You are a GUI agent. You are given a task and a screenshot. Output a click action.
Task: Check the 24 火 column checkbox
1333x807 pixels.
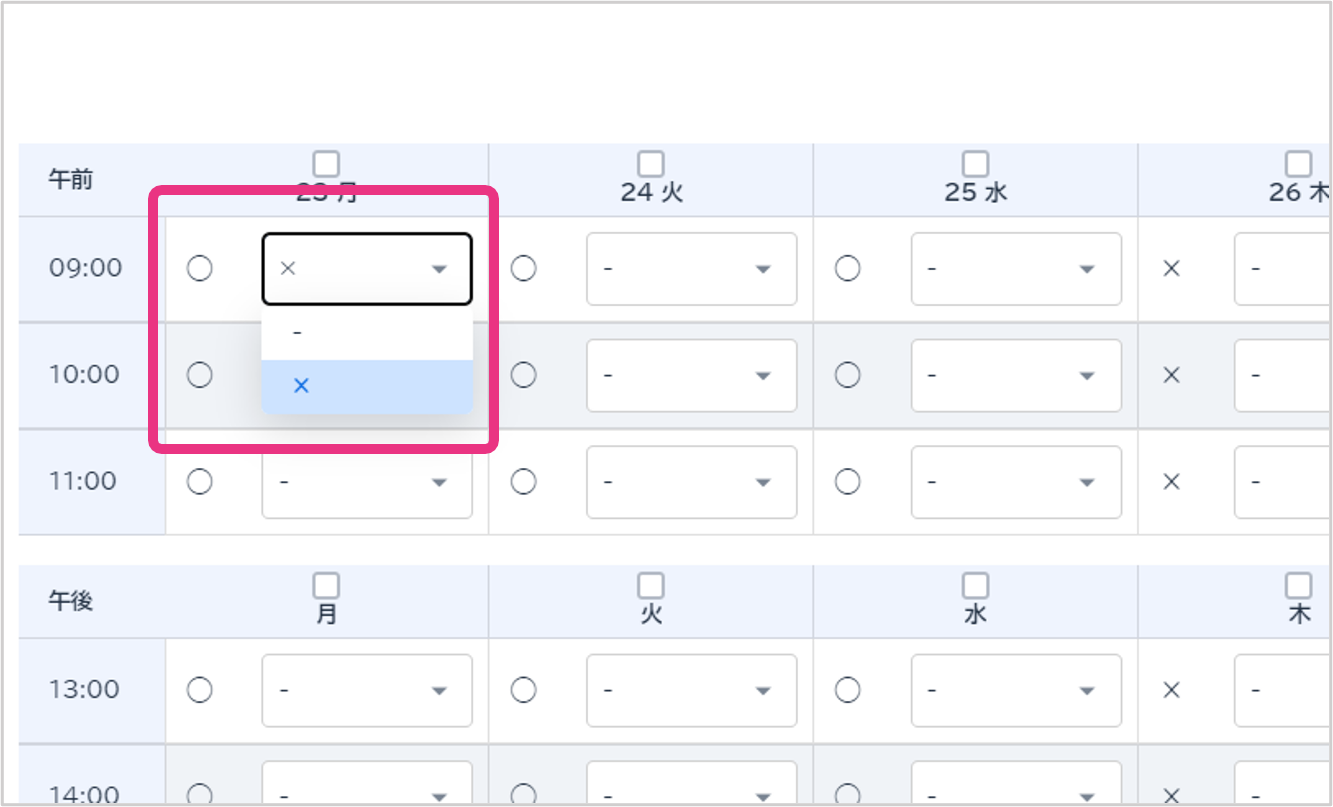[651, 163]
